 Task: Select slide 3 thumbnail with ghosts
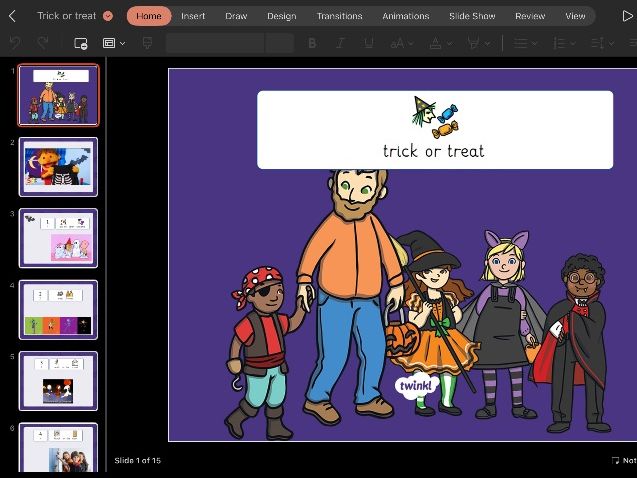pyautogui.click(x=58, y=238)
